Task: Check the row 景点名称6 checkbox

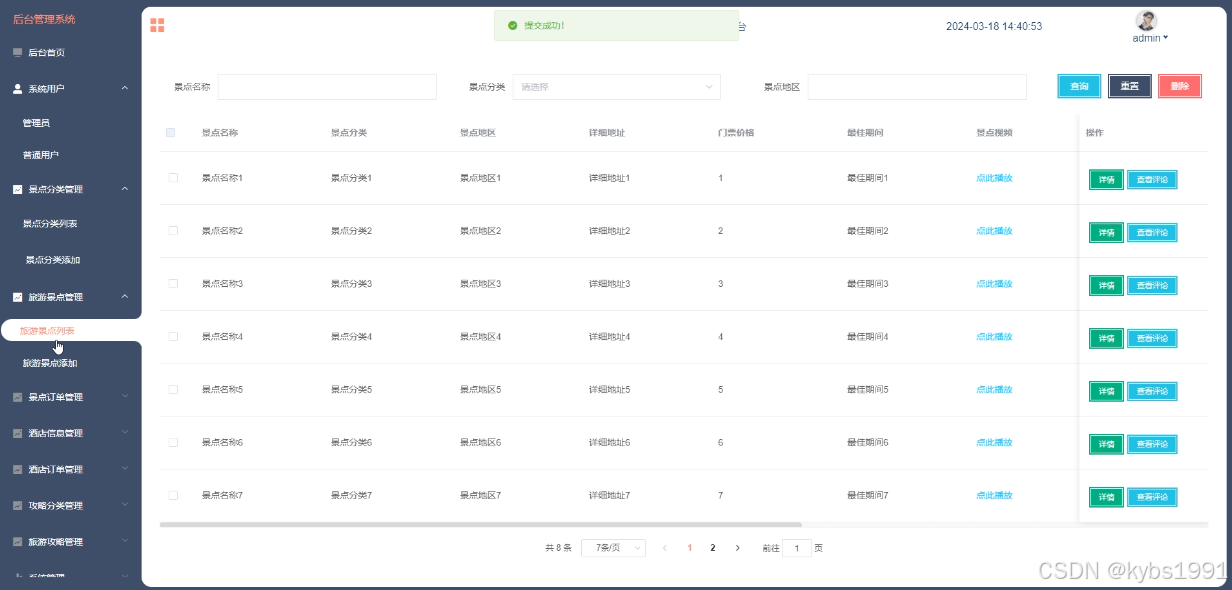Action: [173, 442]
